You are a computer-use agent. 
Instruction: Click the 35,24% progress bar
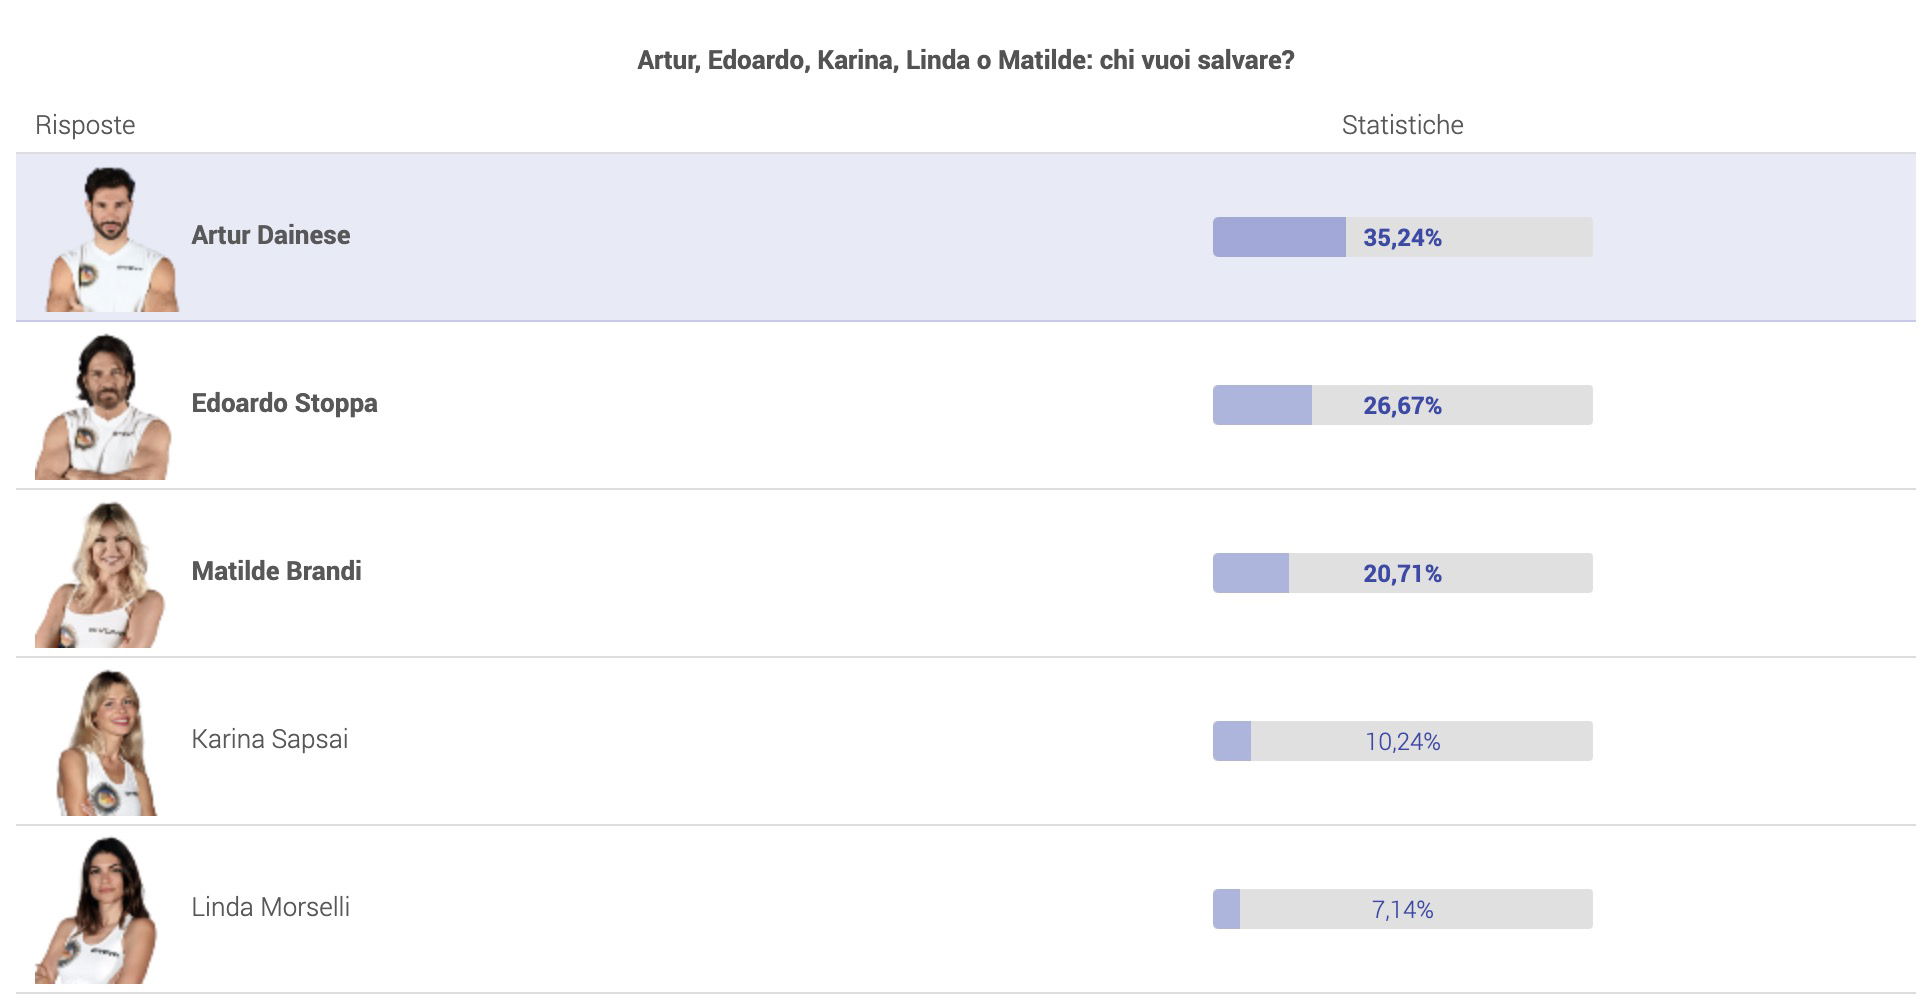[1402, 237]
